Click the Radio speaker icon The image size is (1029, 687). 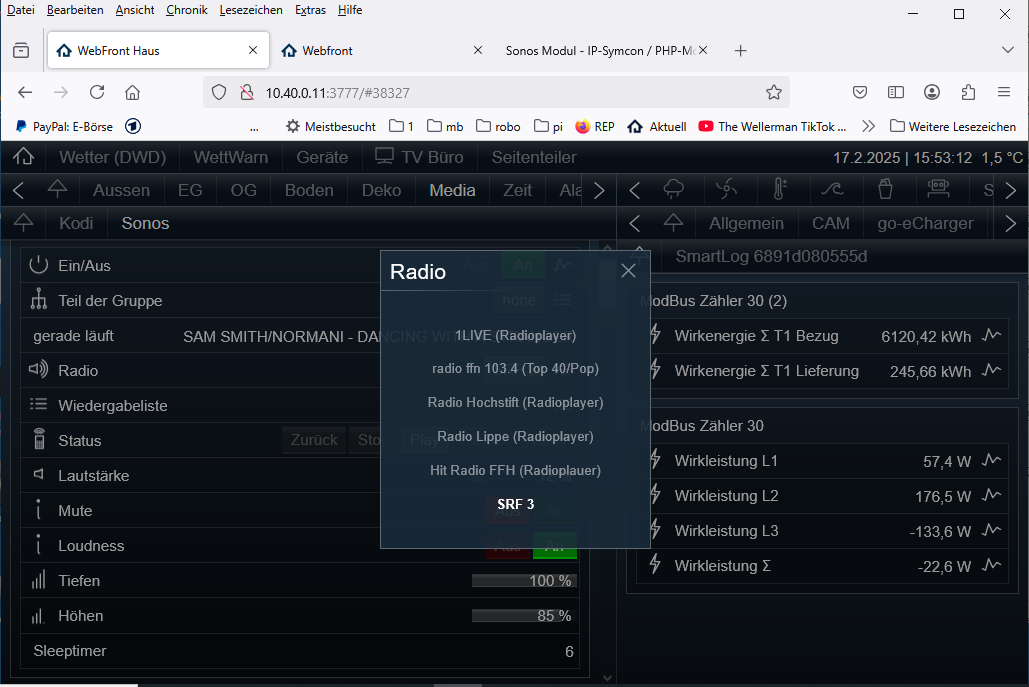(x=39, y=369)
